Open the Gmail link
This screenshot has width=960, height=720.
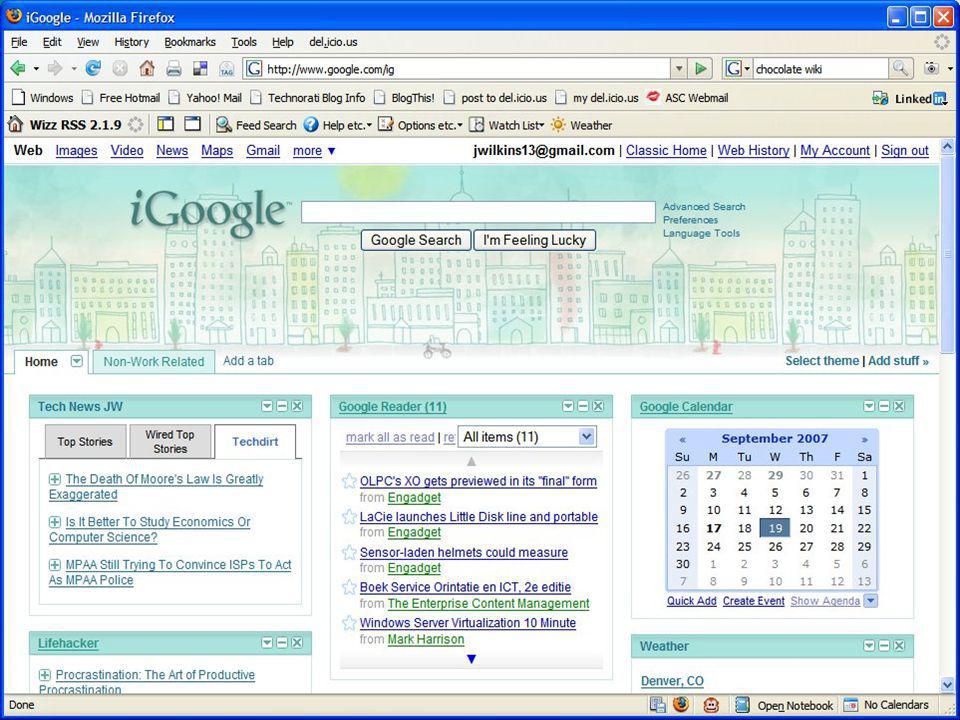(263, 151)
